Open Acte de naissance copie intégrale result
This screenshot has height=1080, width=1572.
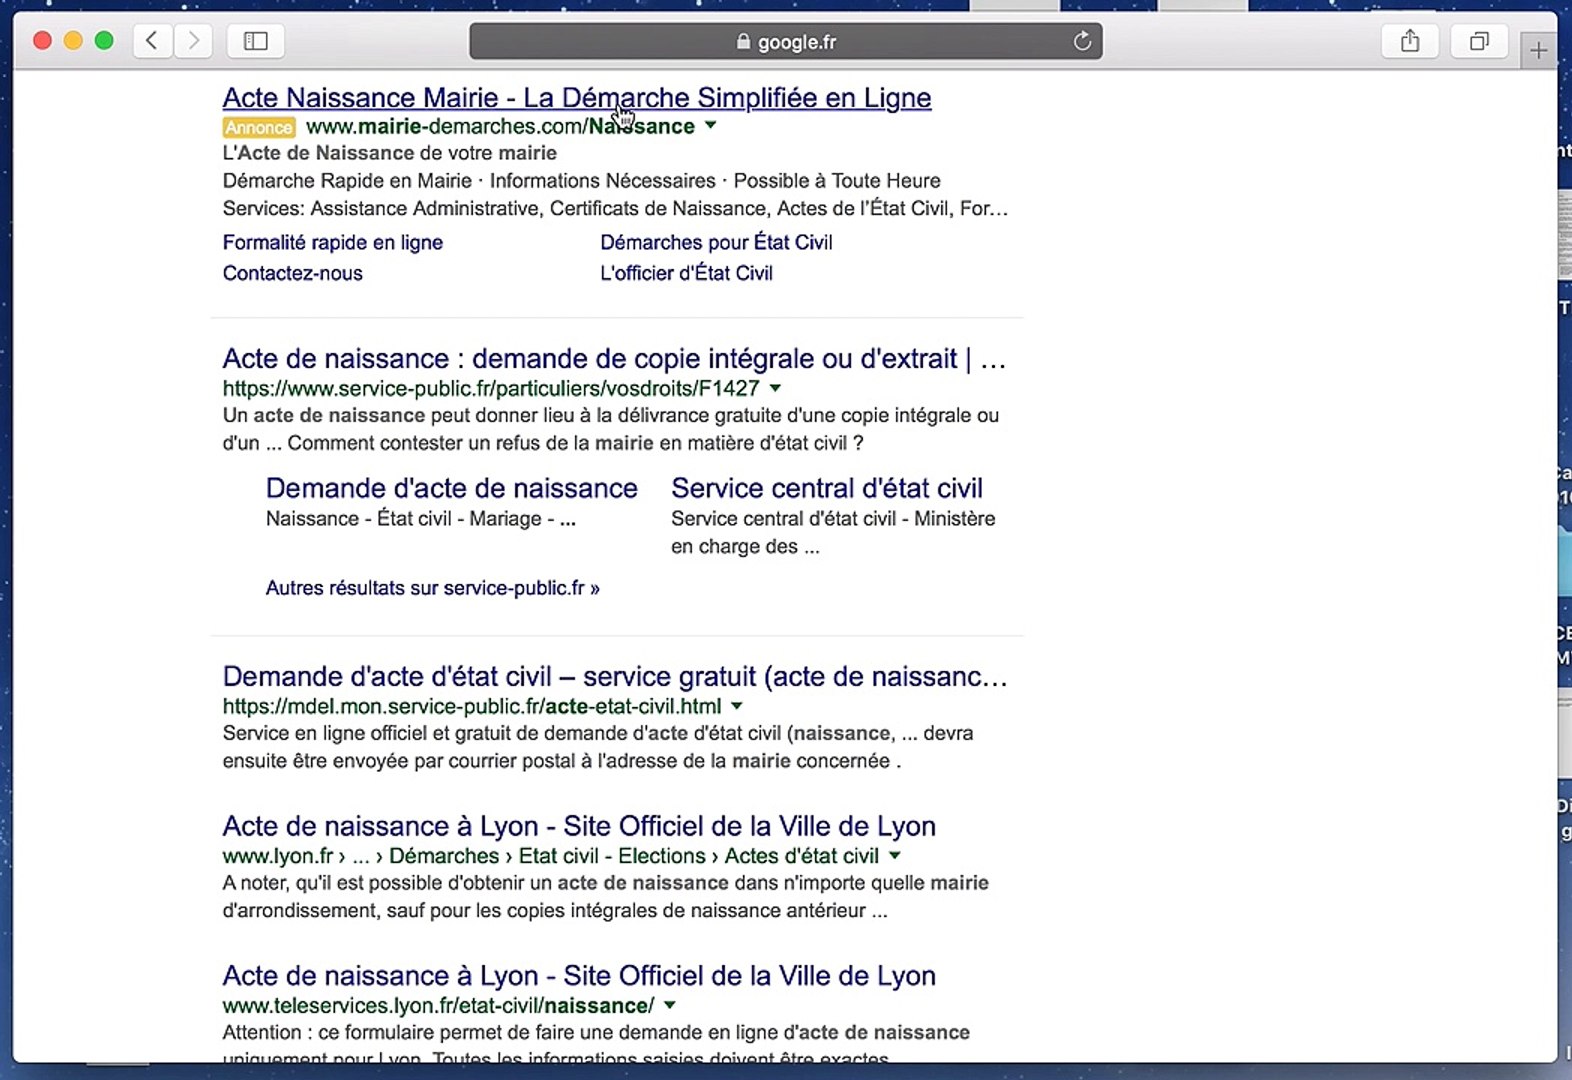tap(614, 359)
